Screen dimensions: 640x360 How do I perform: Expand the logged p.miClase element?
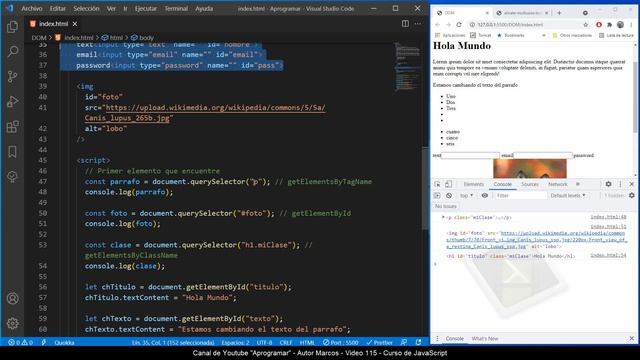[x=443, y=218]
